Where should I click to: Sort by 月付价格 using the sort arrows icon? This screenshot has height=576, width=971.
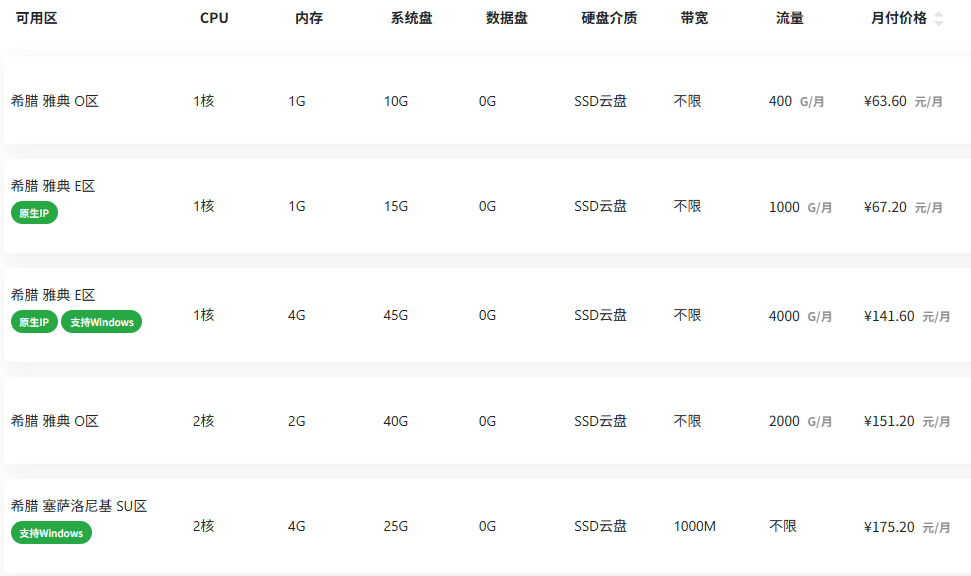coord(939,19)
